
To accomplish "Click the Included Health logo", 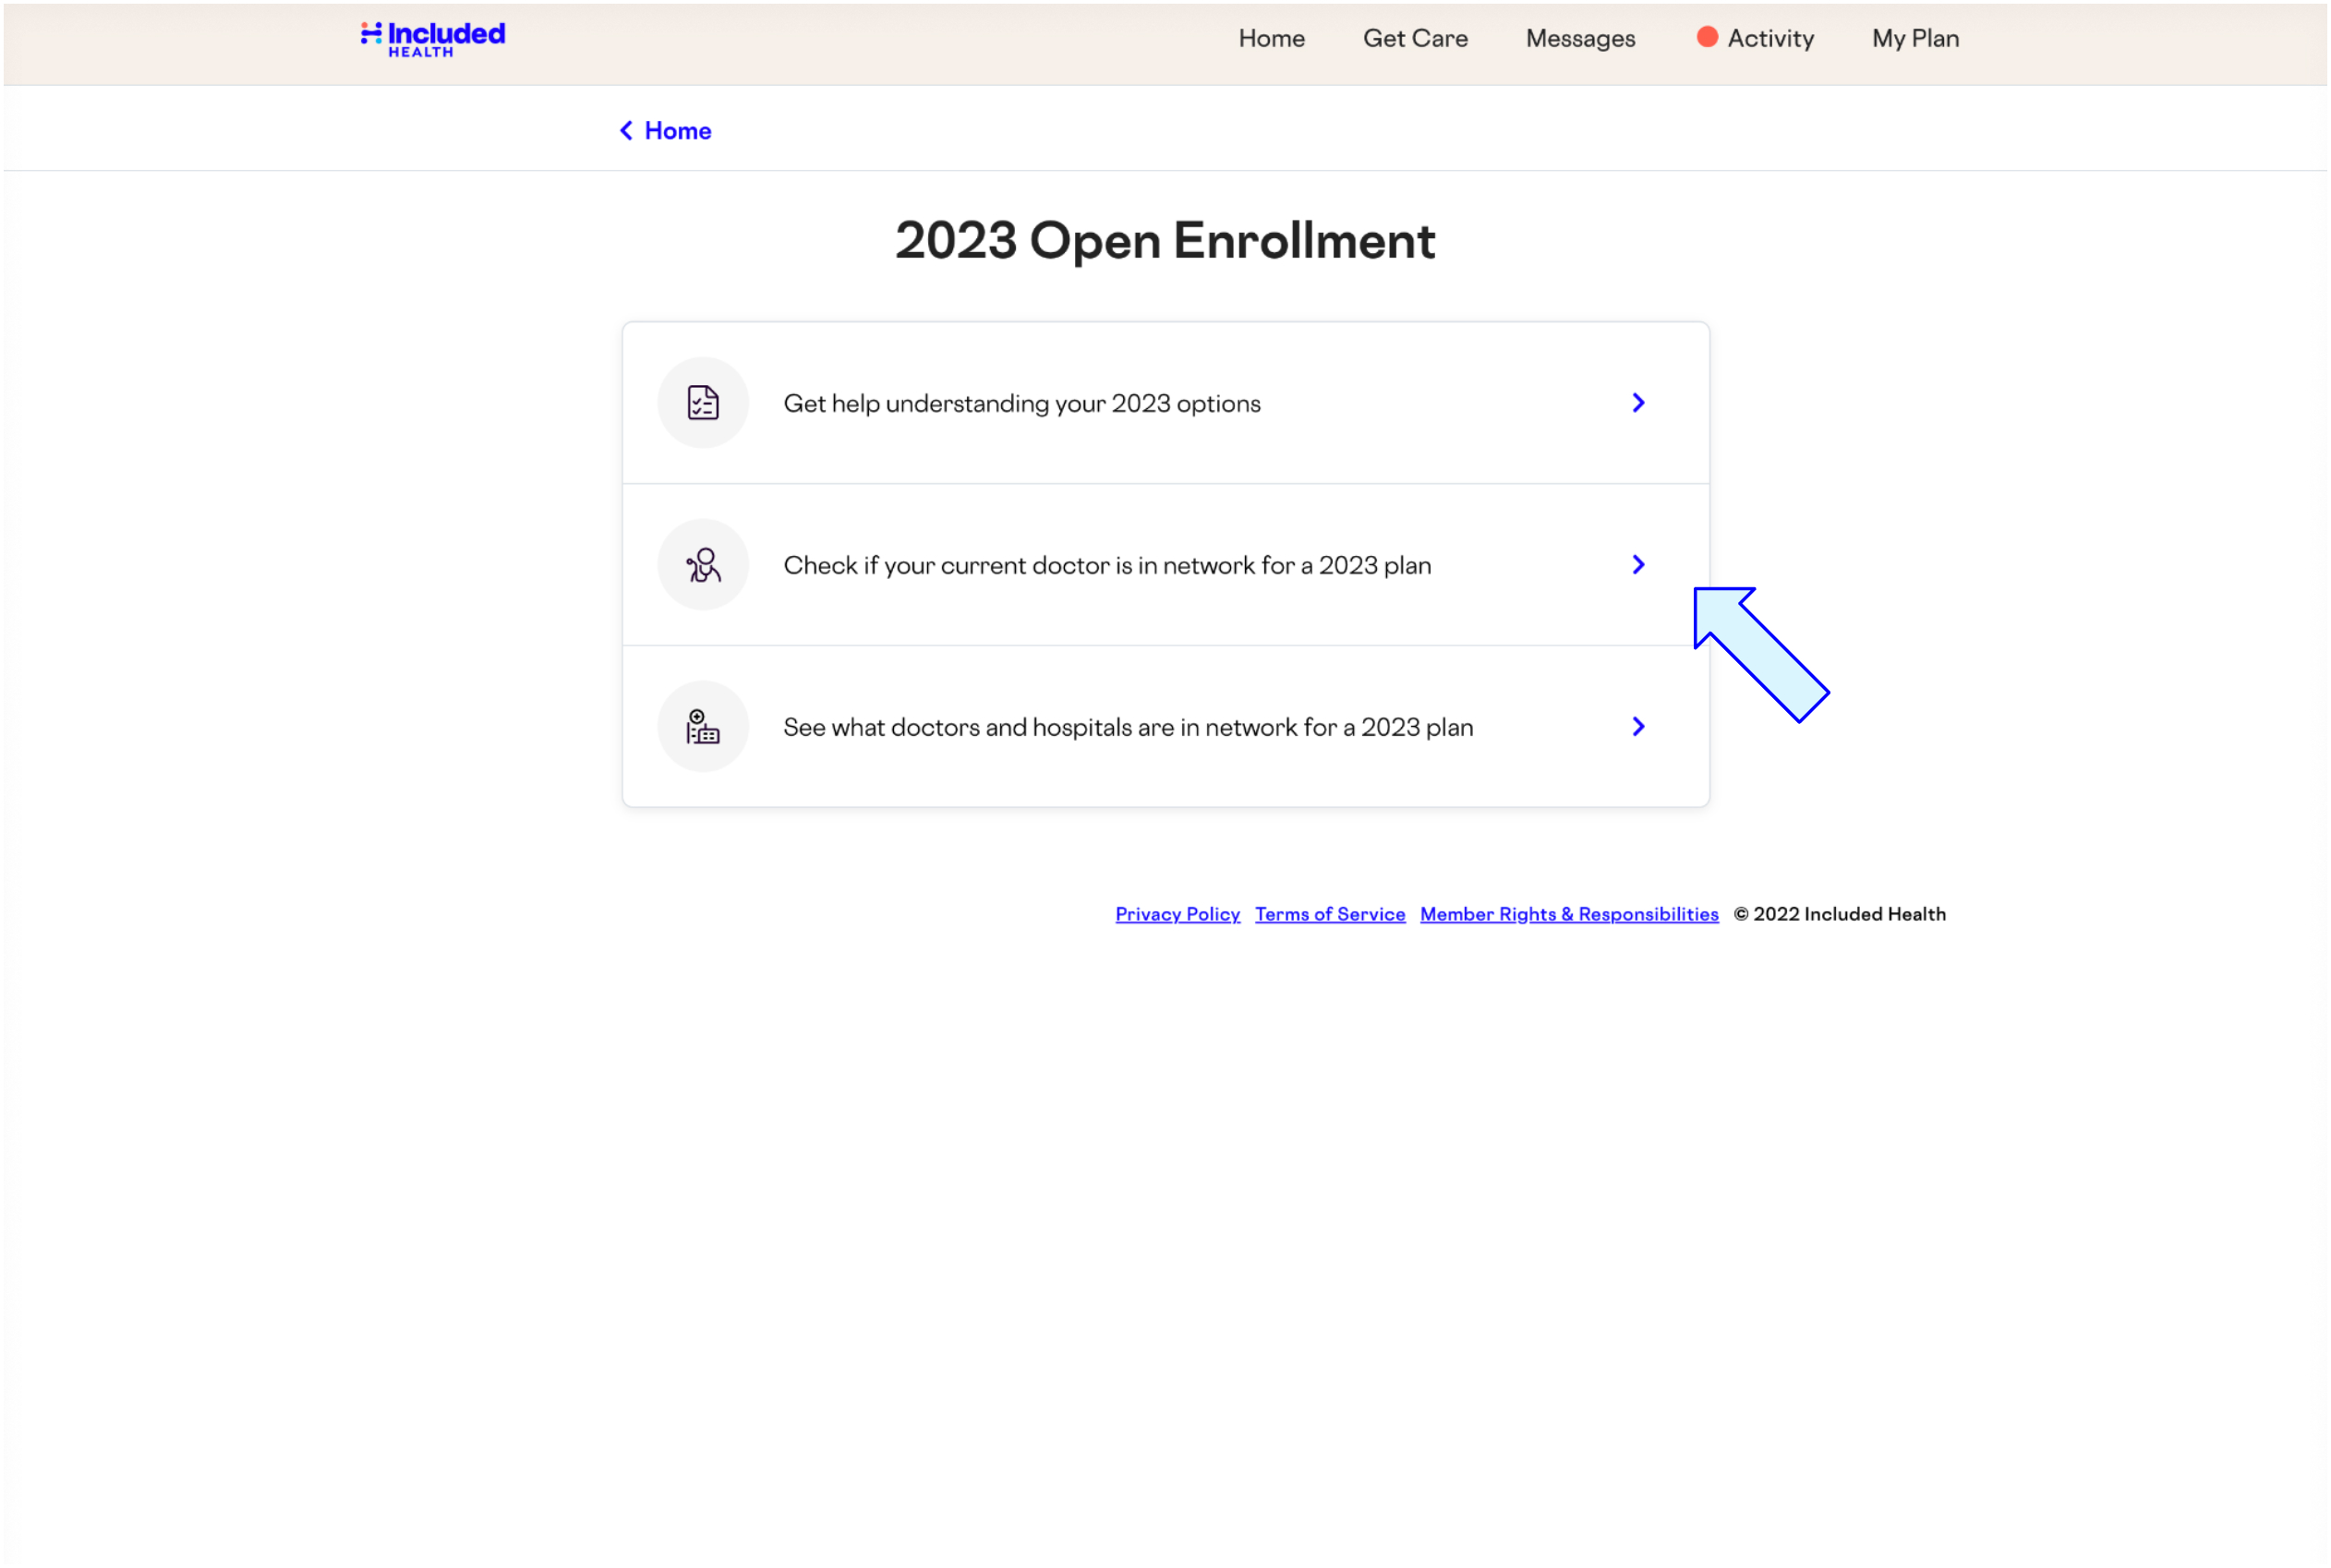I will pyautogui.click(x=432, y=38).
